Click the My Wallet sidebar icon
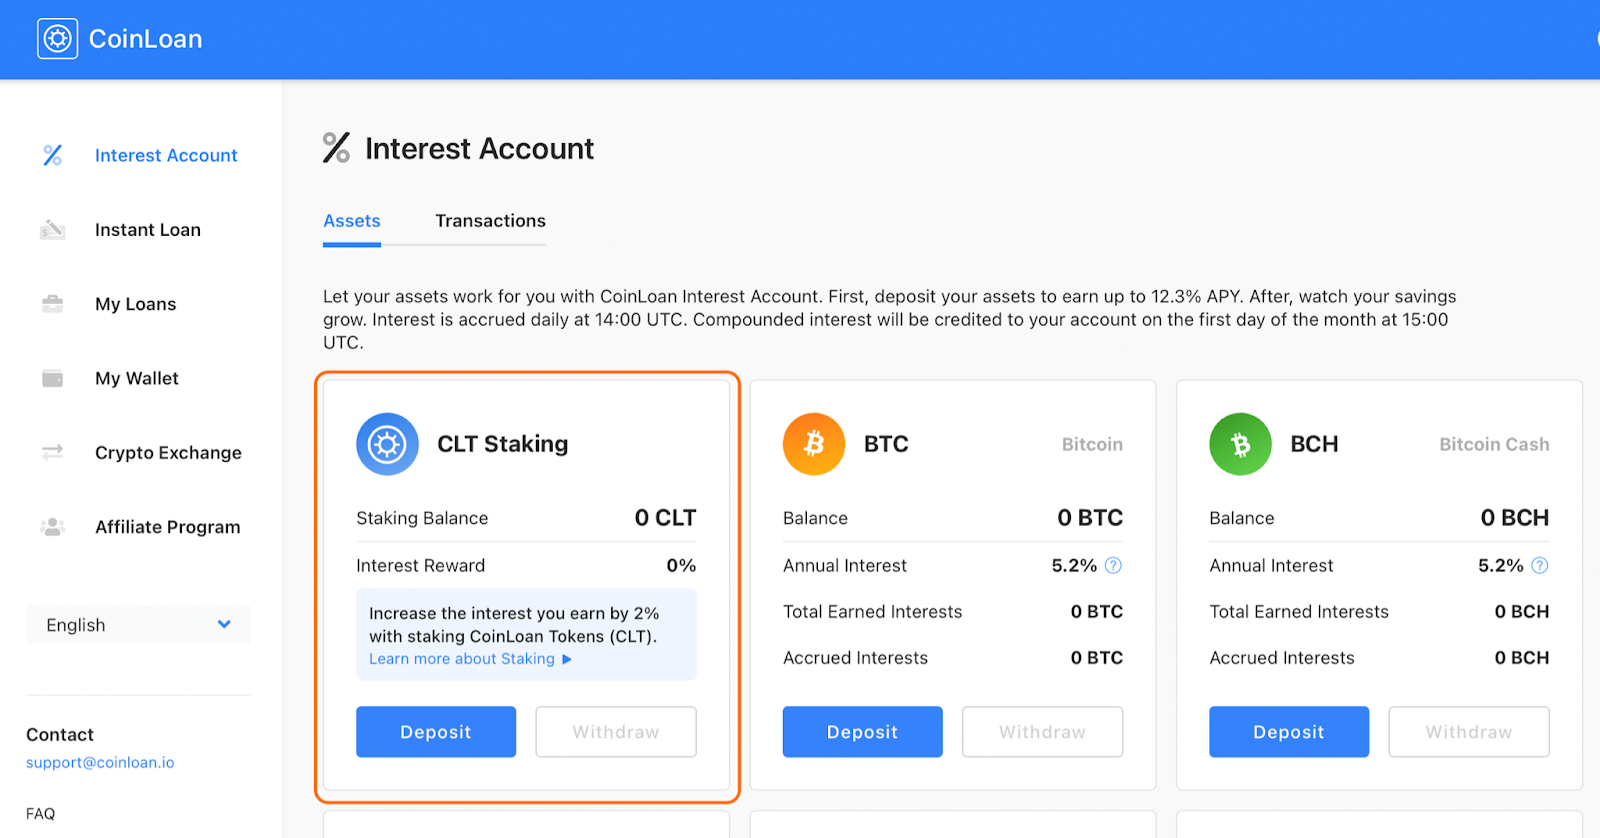Viewport: 1600px width, 838px height. [x=53, y=378]
